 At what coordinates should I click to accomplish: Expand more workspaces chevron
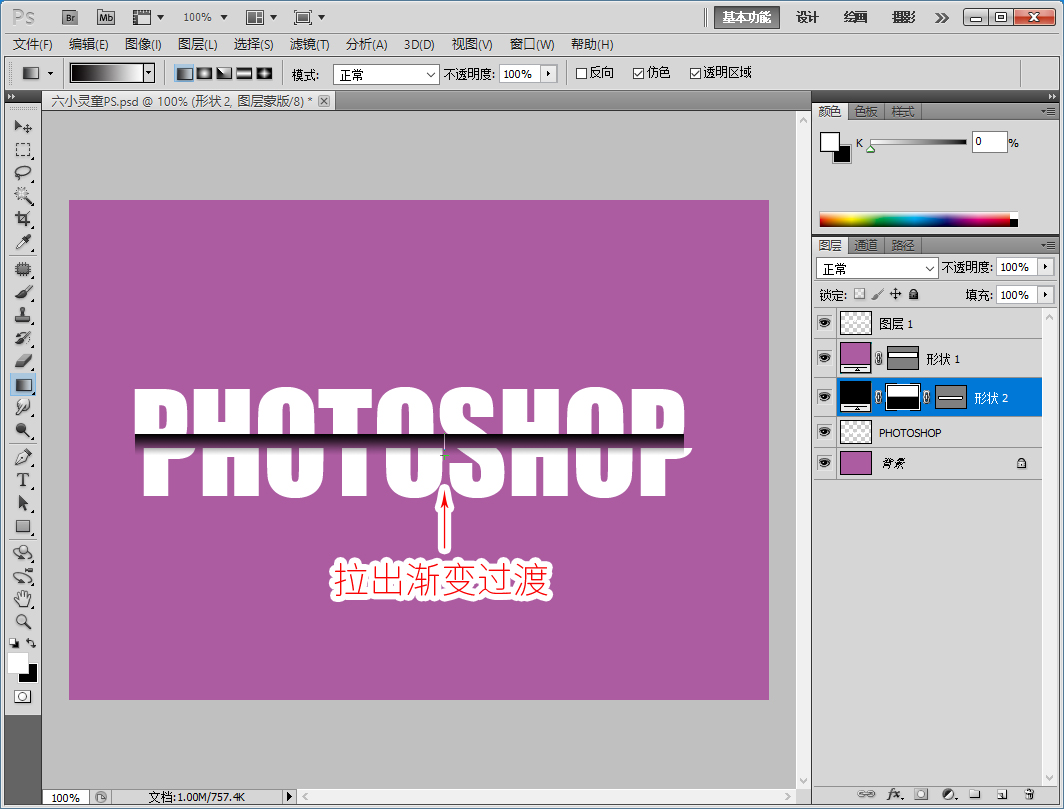click(941, 18)
